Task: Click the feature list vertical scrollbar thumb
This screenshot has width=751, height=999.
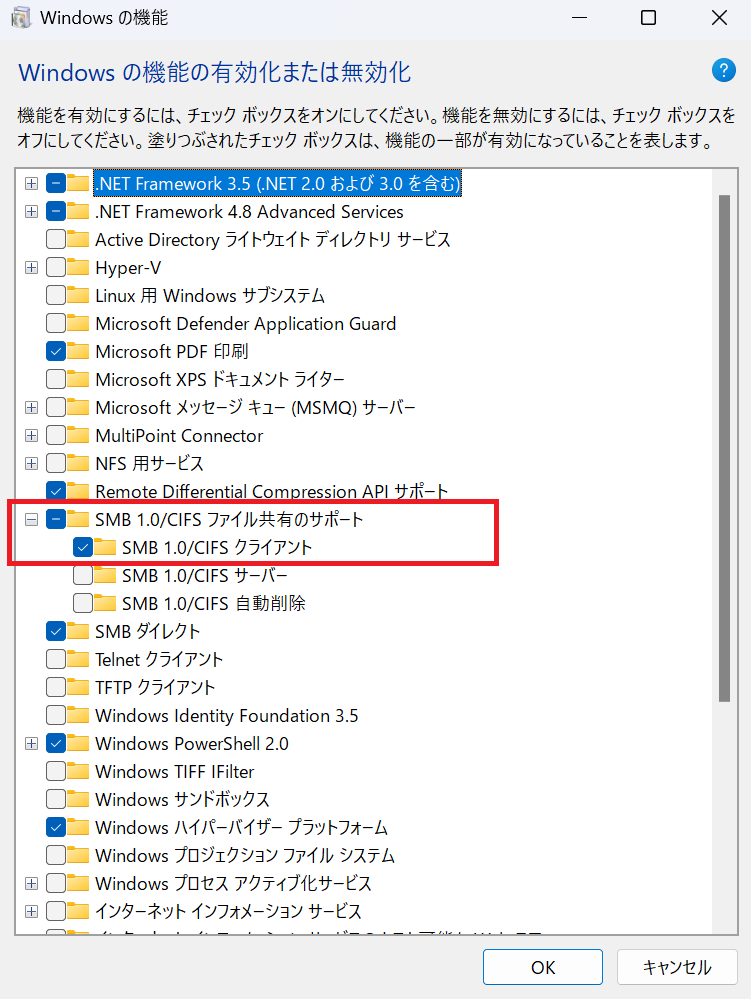Action: [x=724, y=449]
